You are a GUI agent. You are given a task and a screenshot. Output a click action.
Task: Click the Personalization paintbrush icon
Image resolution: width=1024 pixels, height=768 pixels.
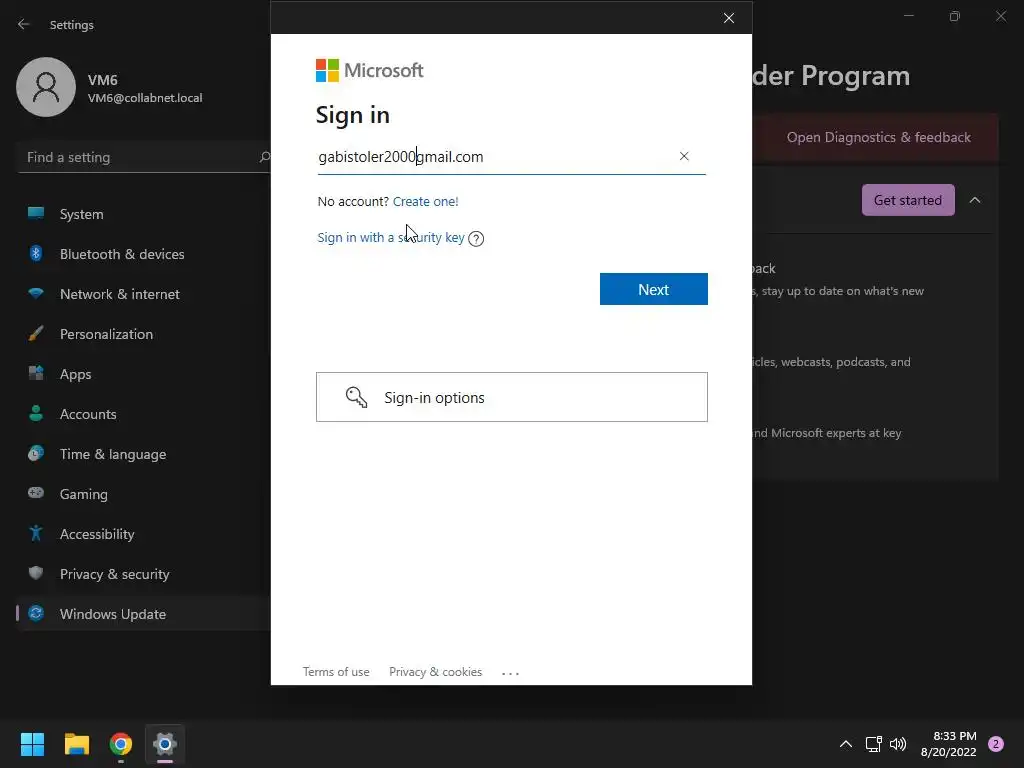(x=36, y=333)
